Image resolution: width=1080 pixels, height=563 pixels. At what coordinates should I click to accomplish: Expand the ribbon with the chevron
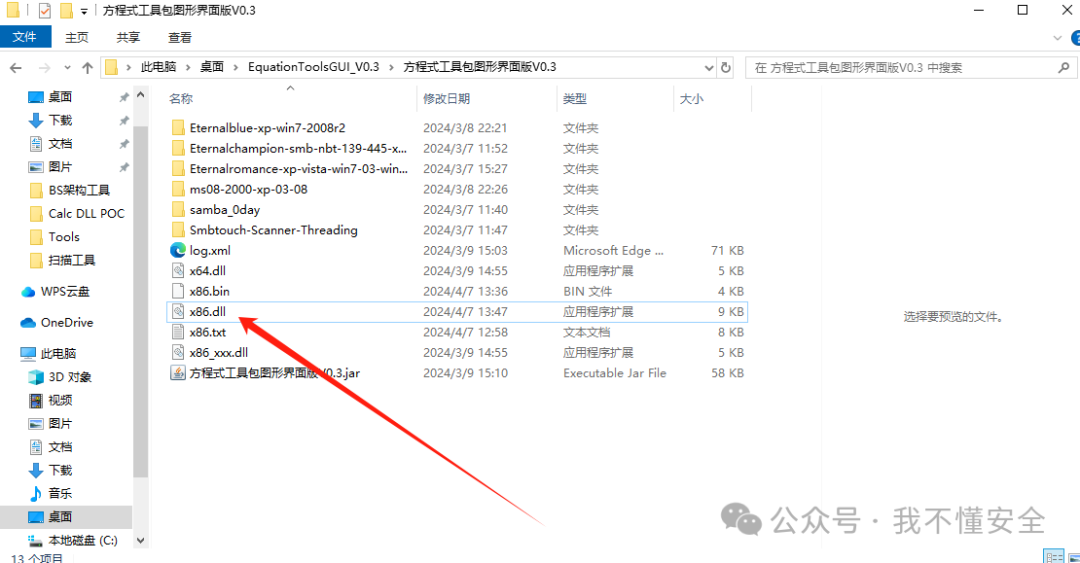coord(1057,38)
